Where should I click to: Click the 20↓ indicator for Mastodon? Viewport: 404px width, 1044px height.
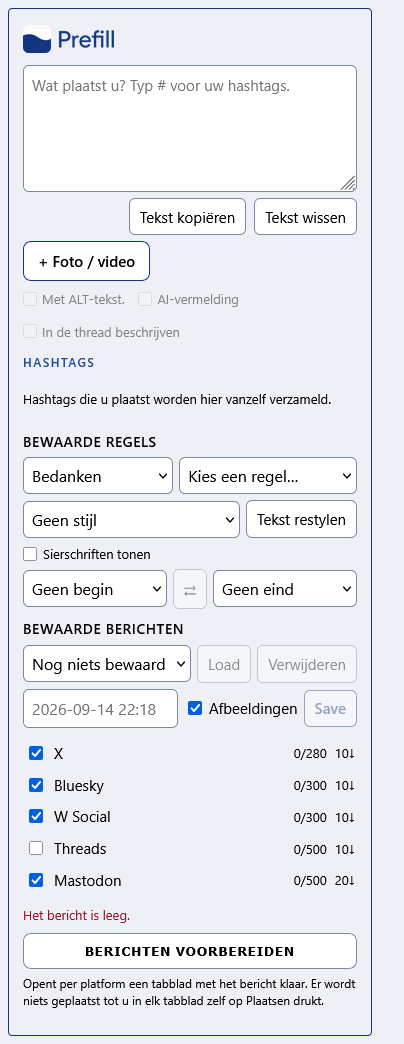345,881
